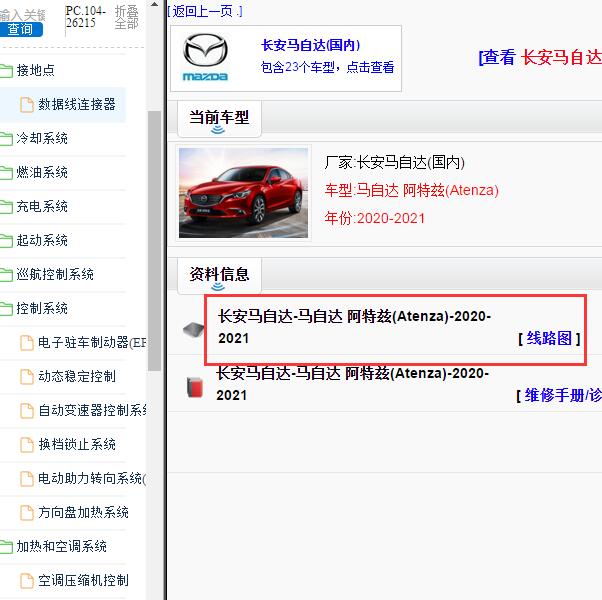Click document icon beside 方向盘加热系统

pos(27,513)
